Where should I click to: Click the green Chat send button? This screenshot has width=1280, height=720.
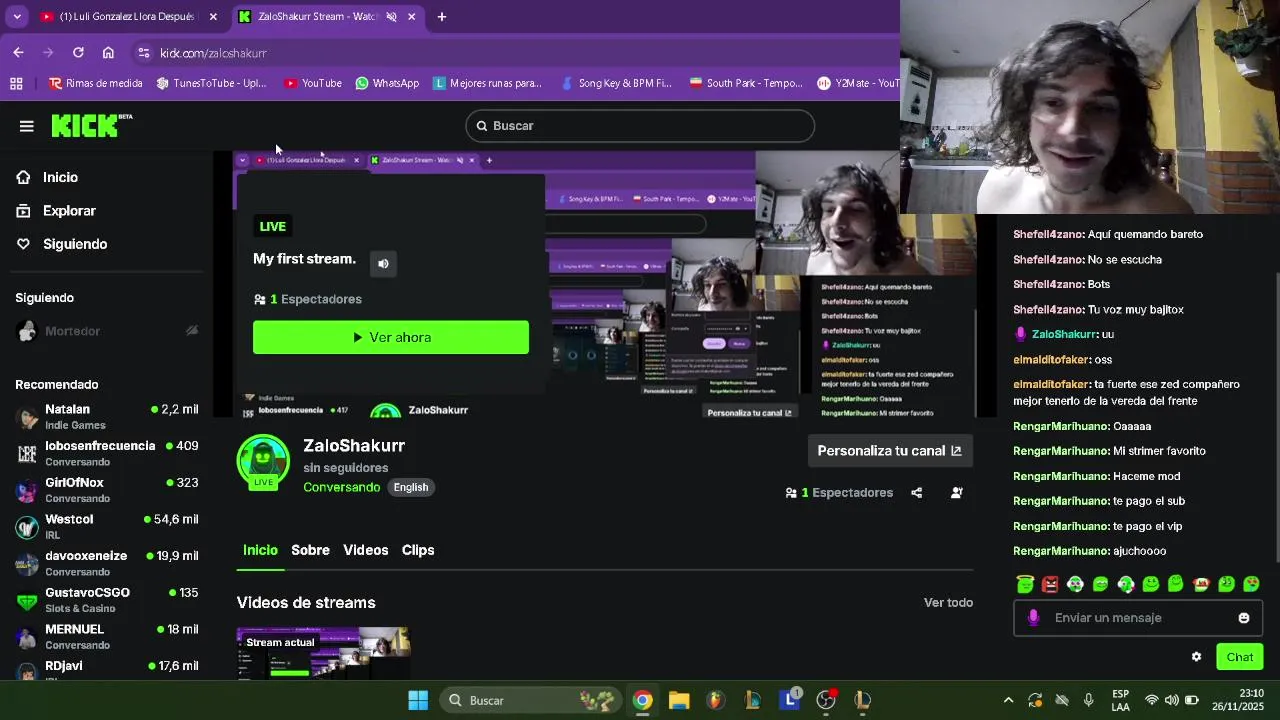click(1240, 657)
